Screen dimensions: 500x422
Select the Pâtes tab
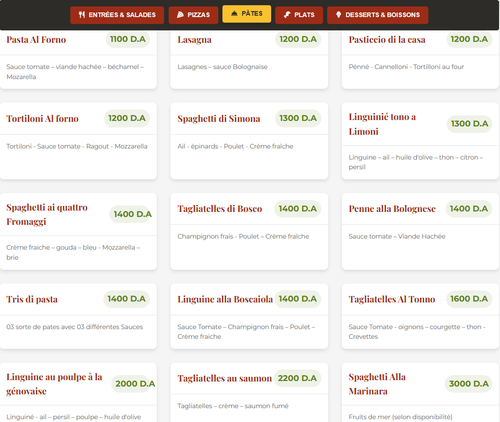[x=247, y=14]
